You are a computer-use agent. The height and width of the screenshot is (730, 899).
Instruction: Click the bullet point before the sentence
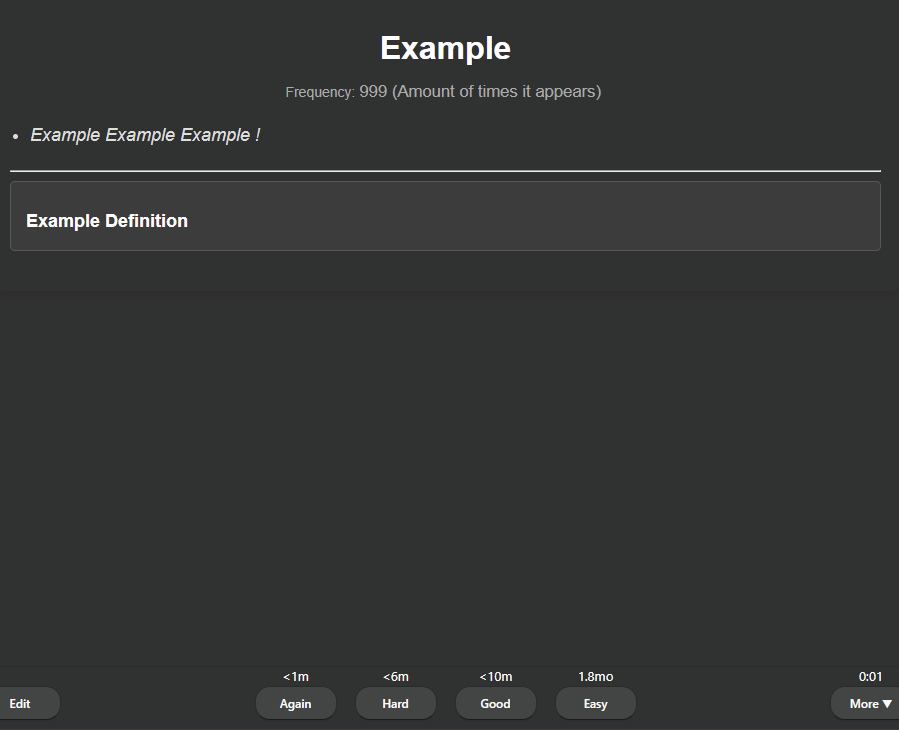point(15,136)
